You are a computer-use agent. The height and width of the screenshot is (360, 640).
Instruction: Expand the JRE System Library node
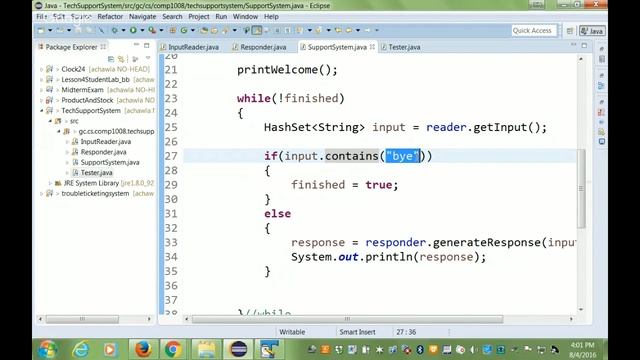(50, 183)
